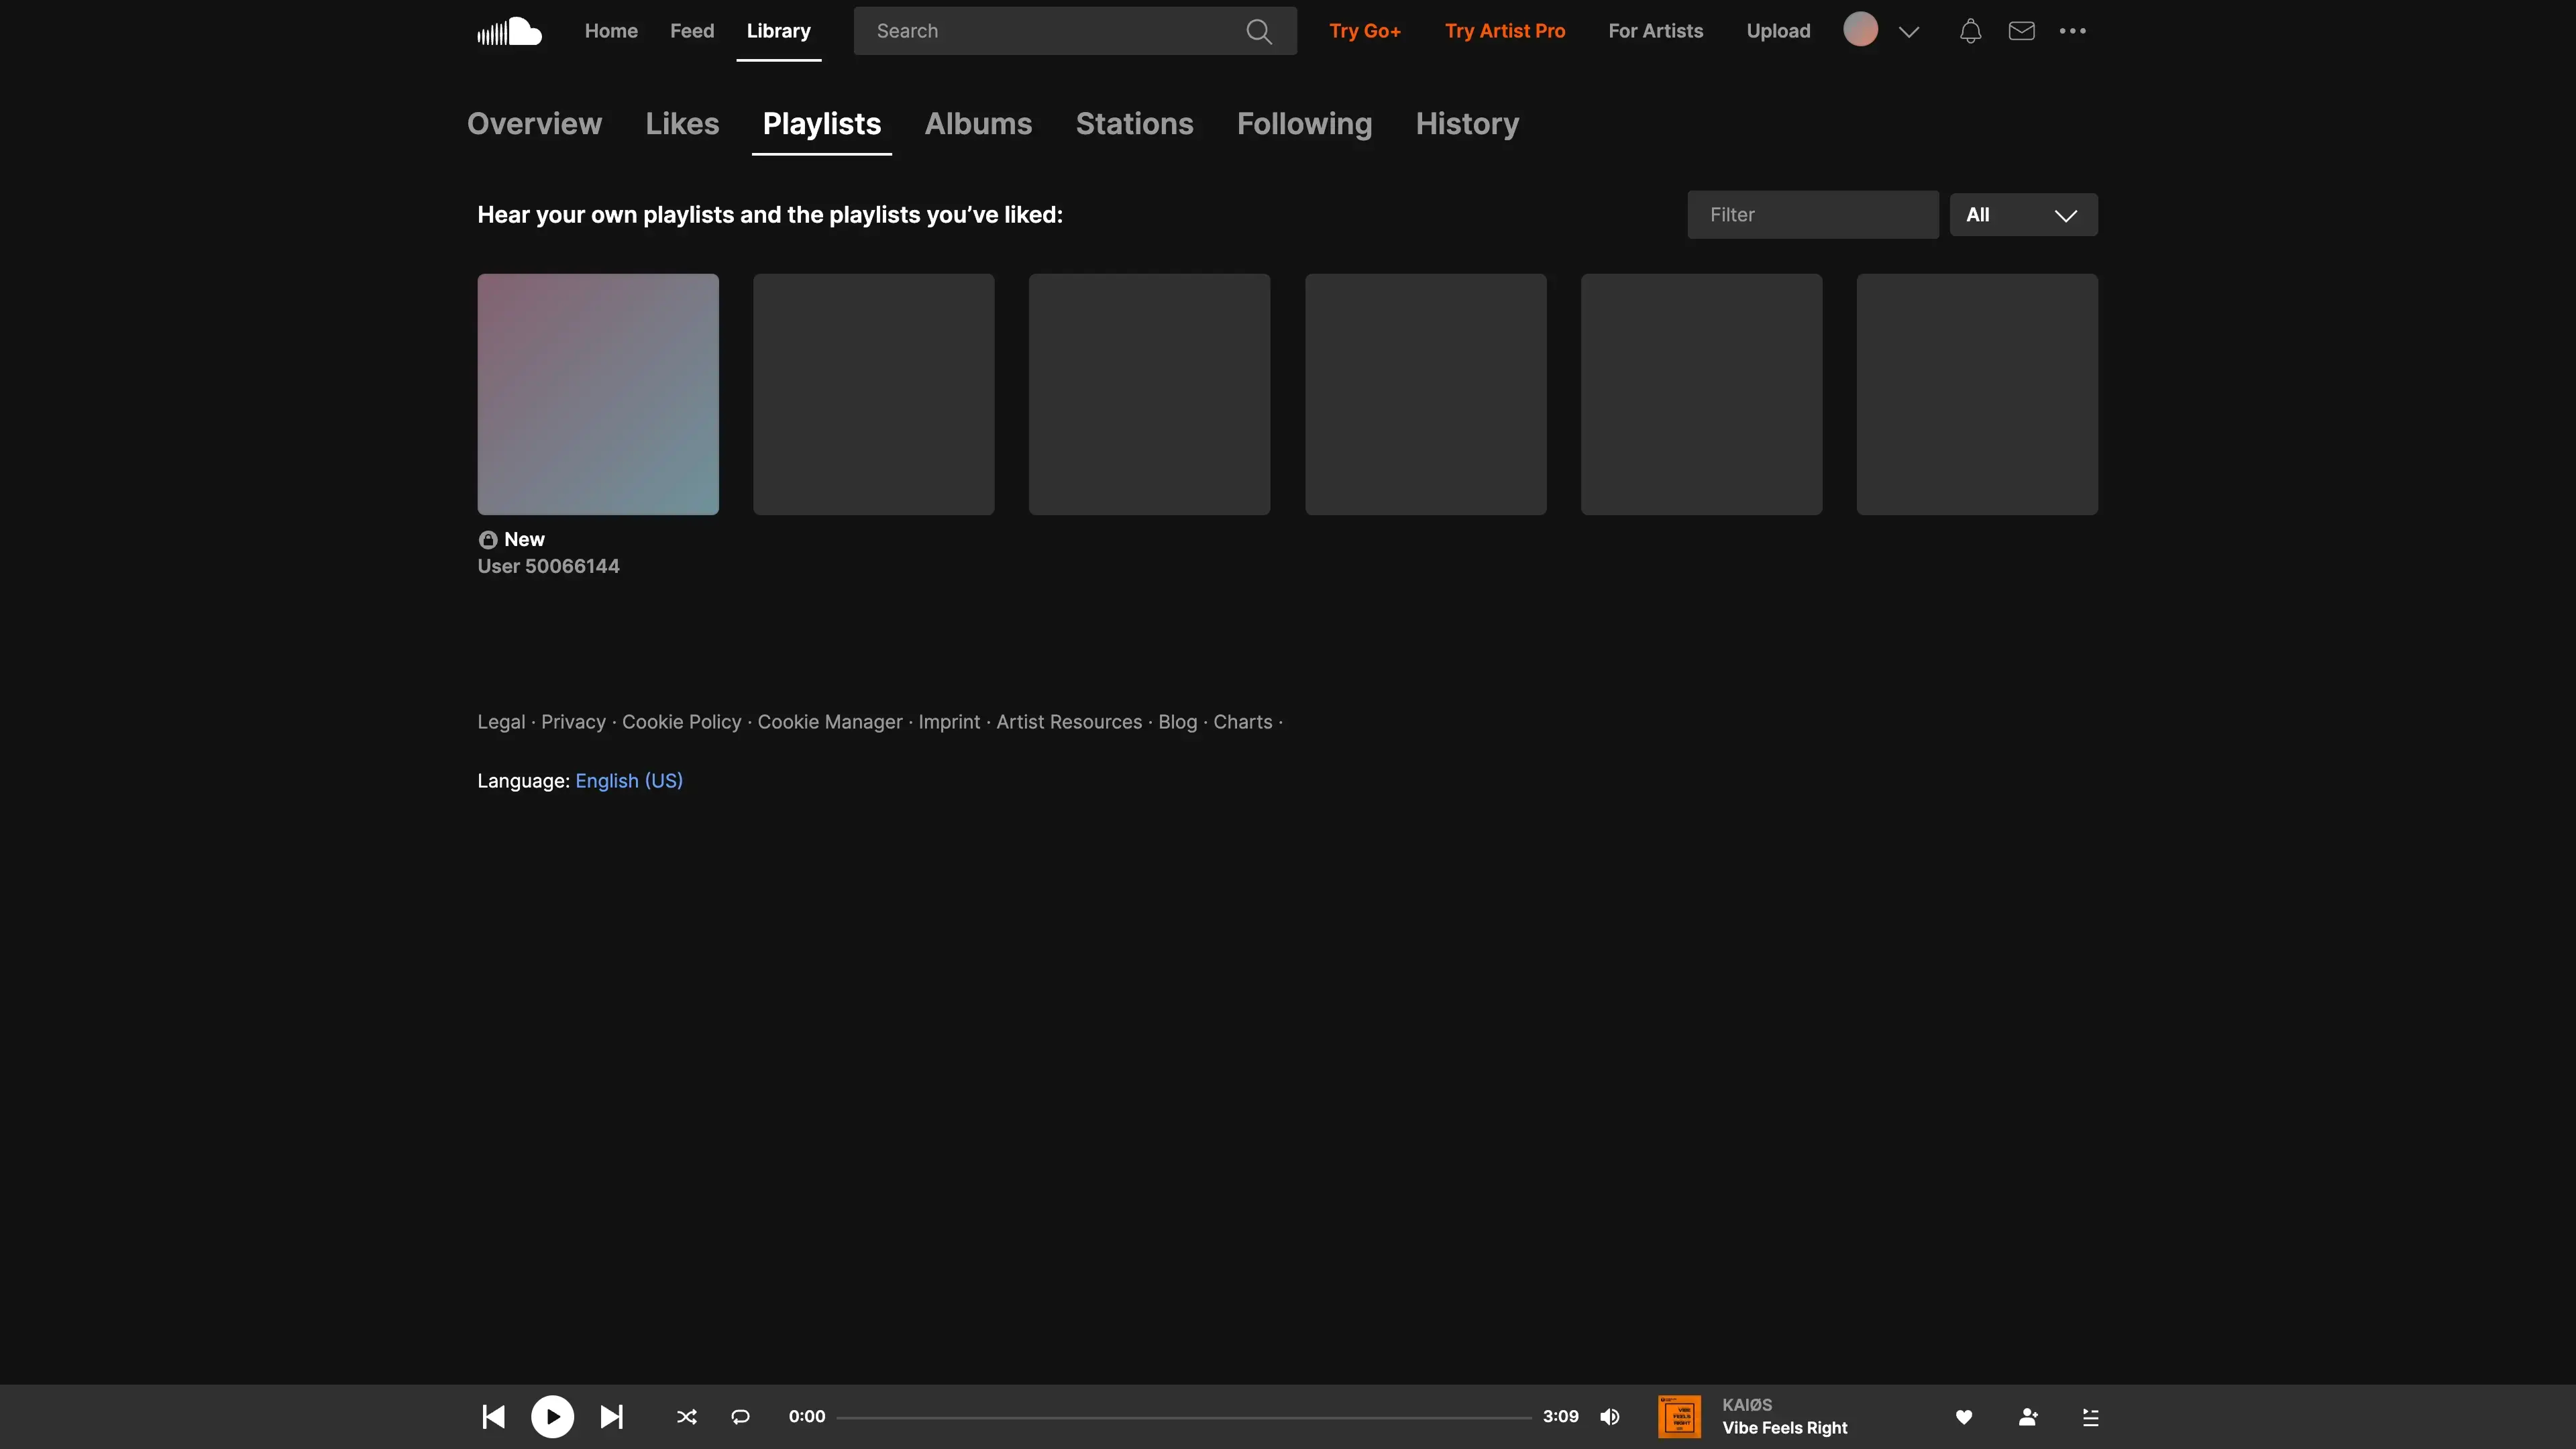
Task: Click the search magnifier icon
Action: (x=1258, y=31)
